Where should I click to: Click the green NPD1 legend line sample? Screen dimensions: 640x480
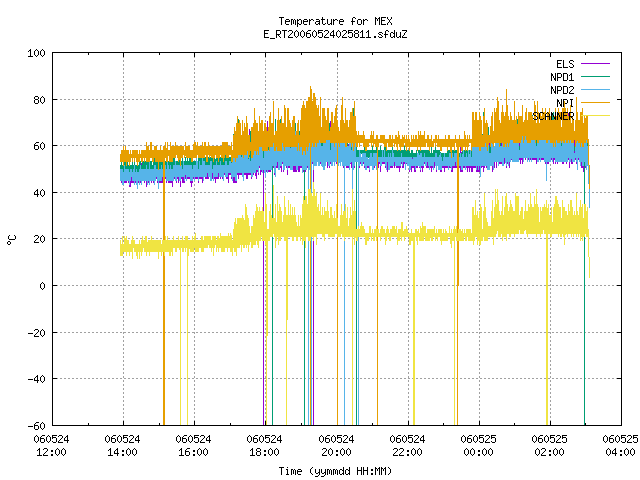click(595, 76)
